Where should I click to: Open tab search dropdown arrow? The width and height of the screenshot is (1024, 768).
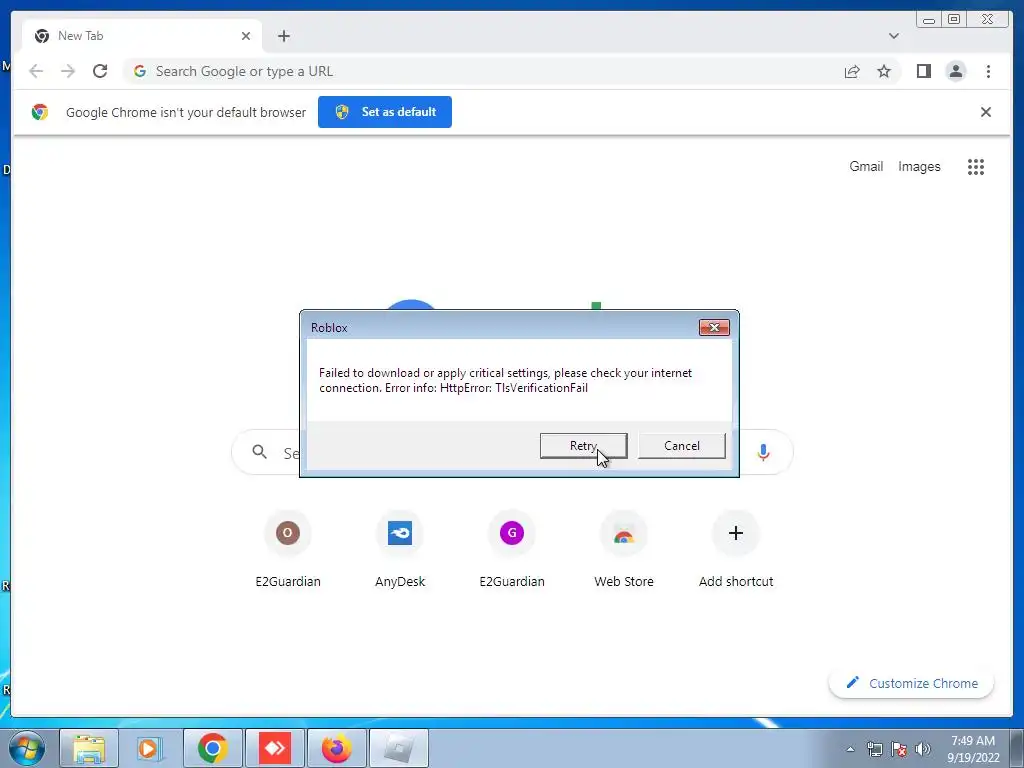coord(893,36)
